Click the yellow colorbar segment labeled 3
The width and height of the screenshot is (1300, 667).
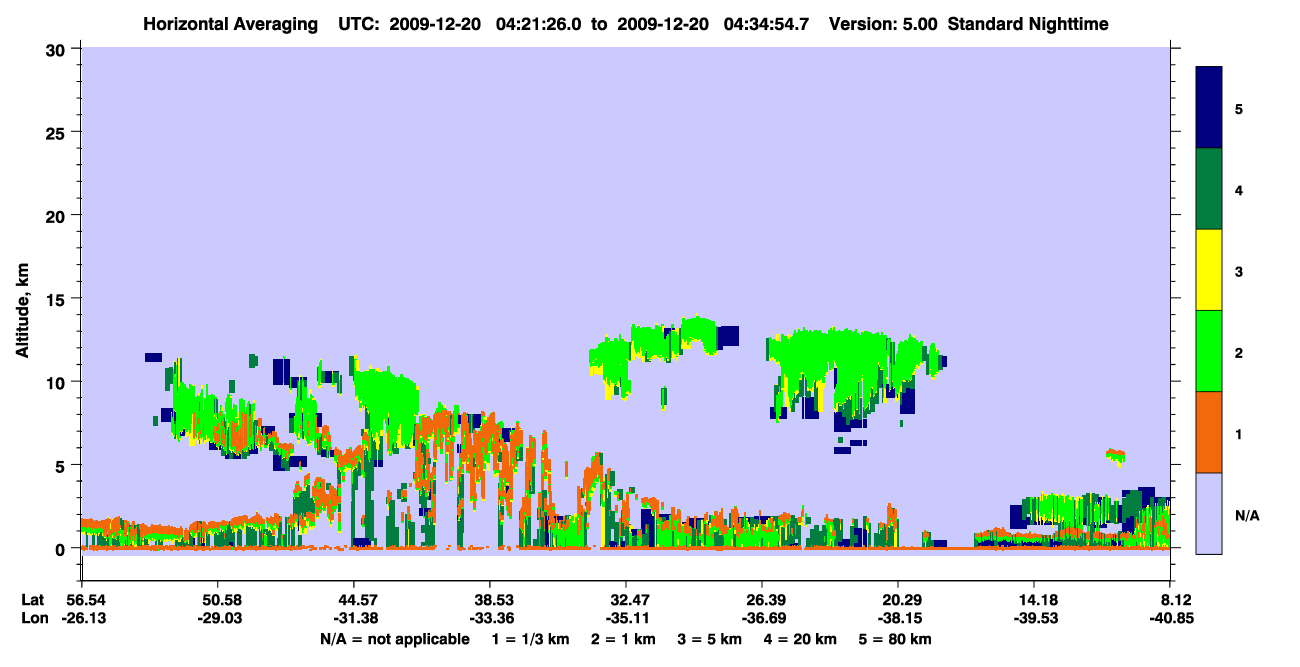pos(1209,270)
